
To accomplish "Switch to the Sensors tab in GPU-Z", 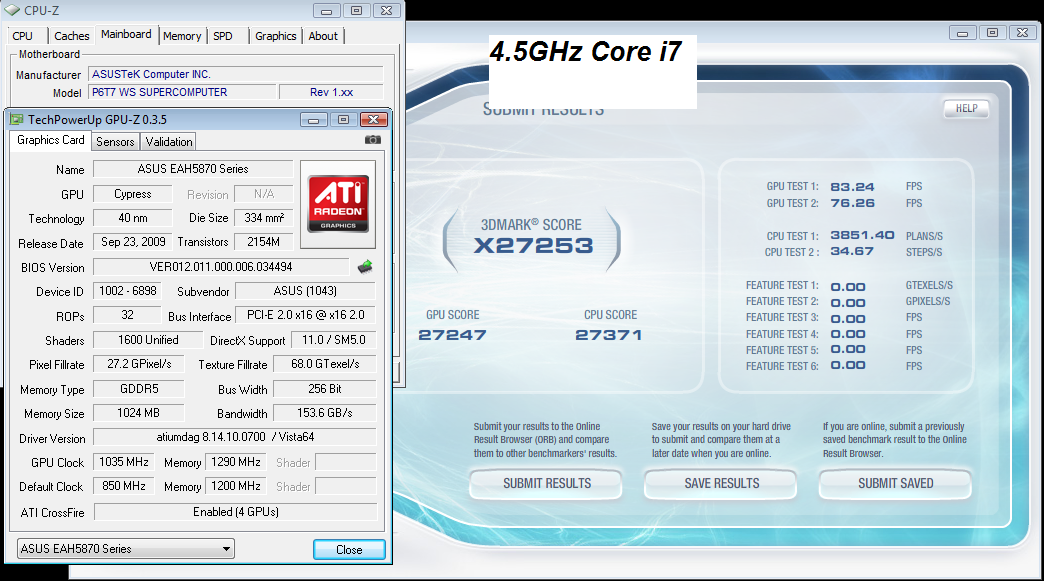I will pos(115,142).
